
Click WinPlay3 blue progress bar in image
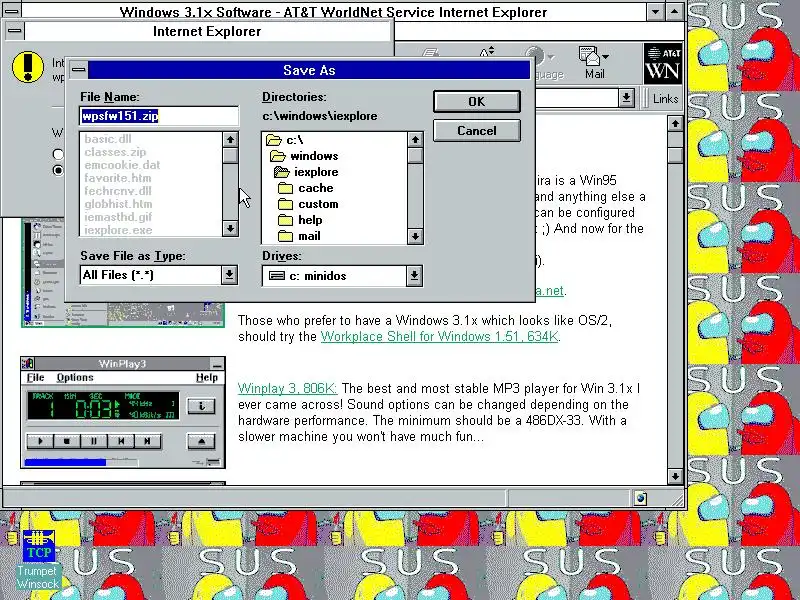[65, 462]
